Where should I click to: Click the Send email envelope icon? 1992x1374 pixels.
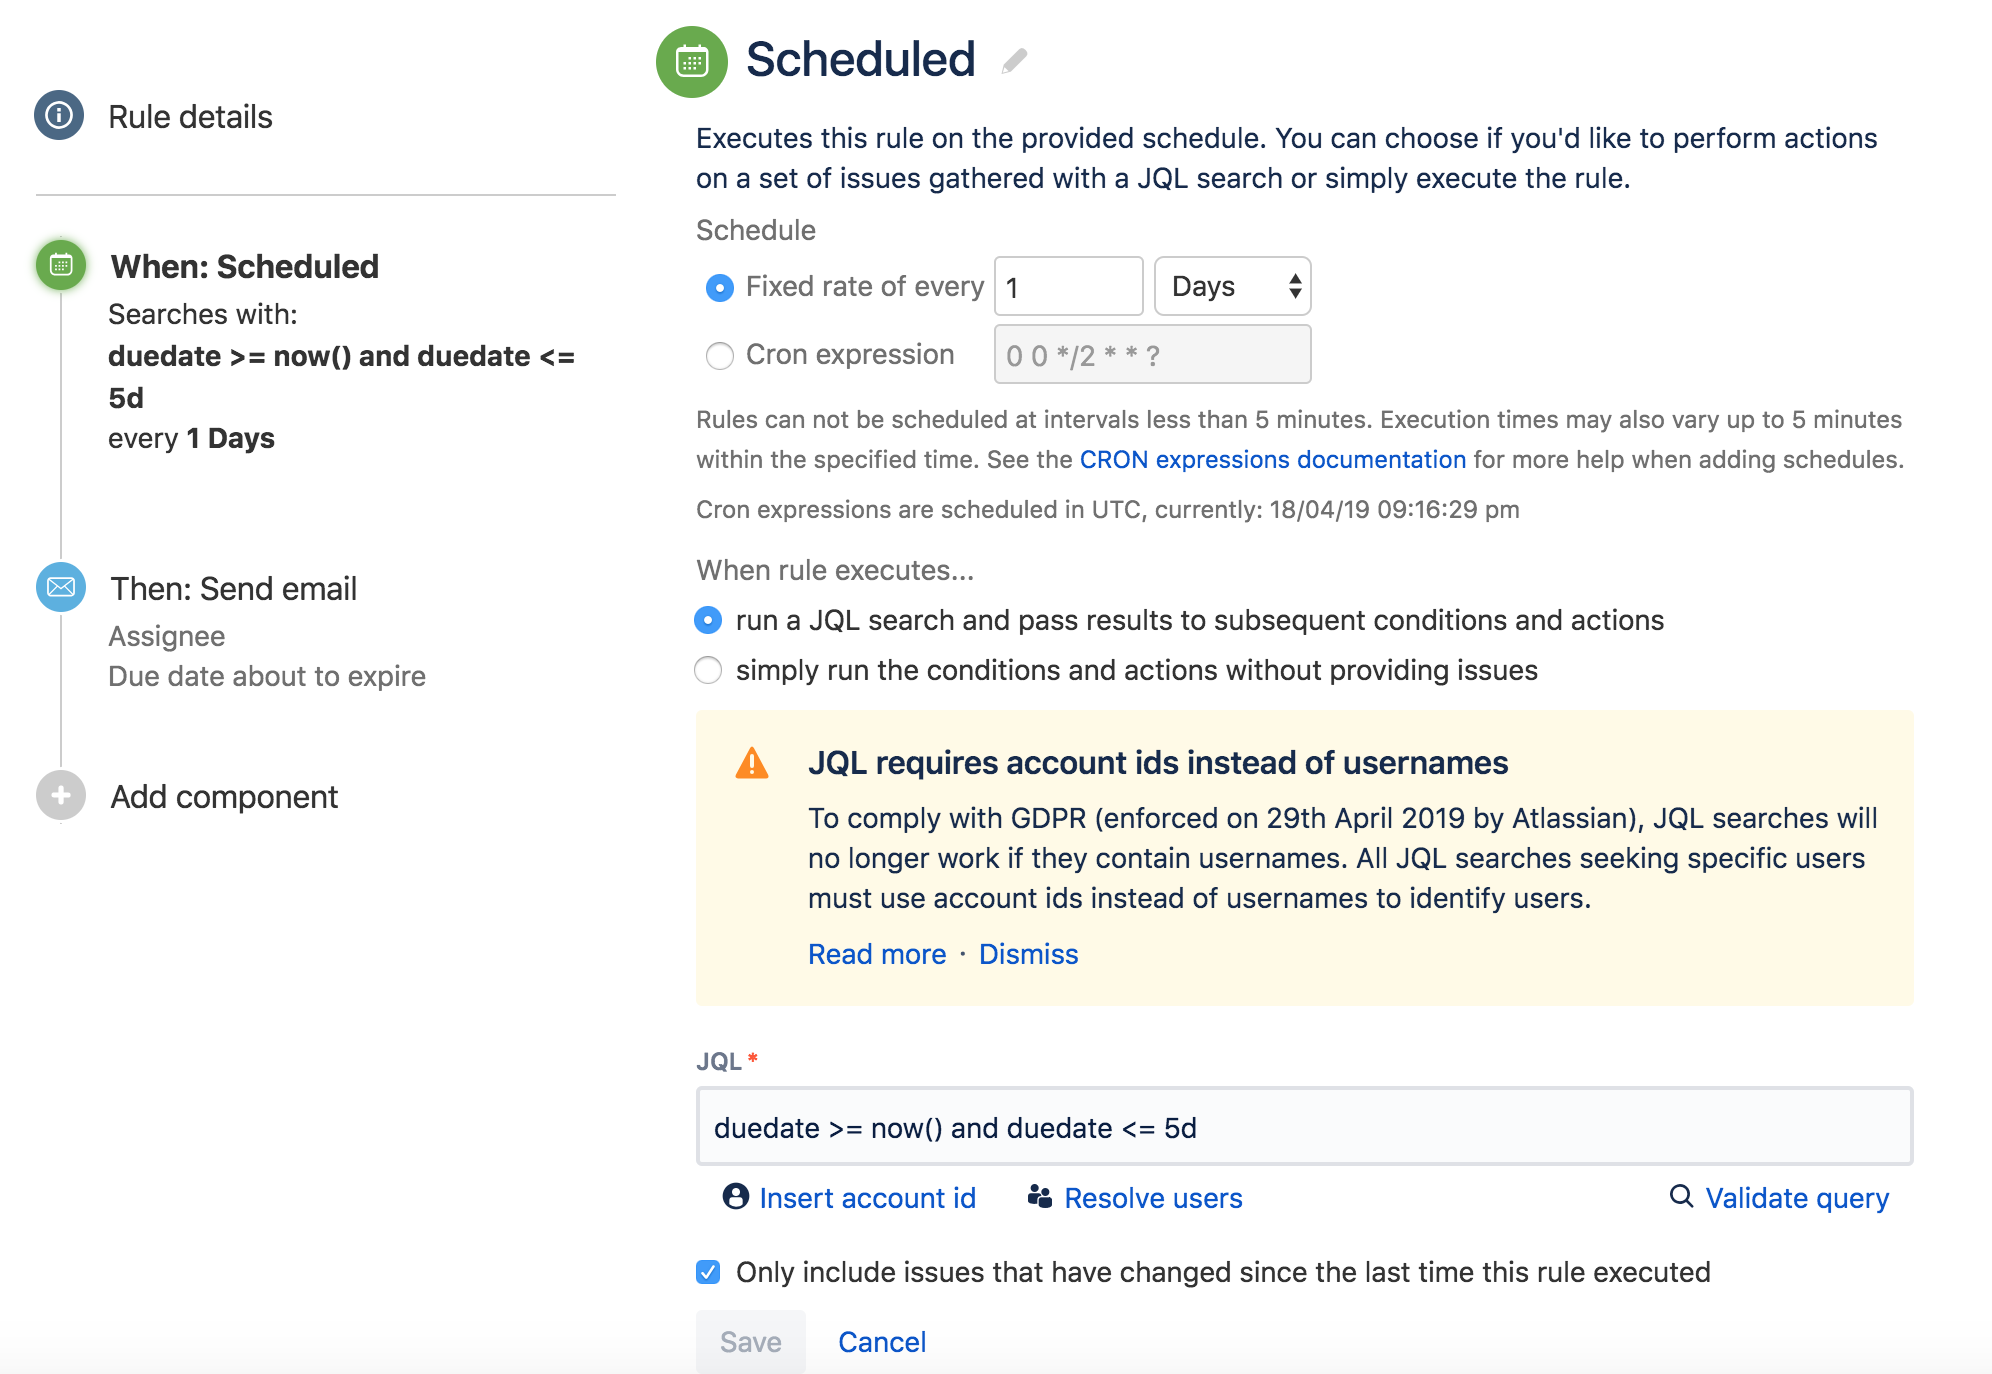tap(61, 587)
